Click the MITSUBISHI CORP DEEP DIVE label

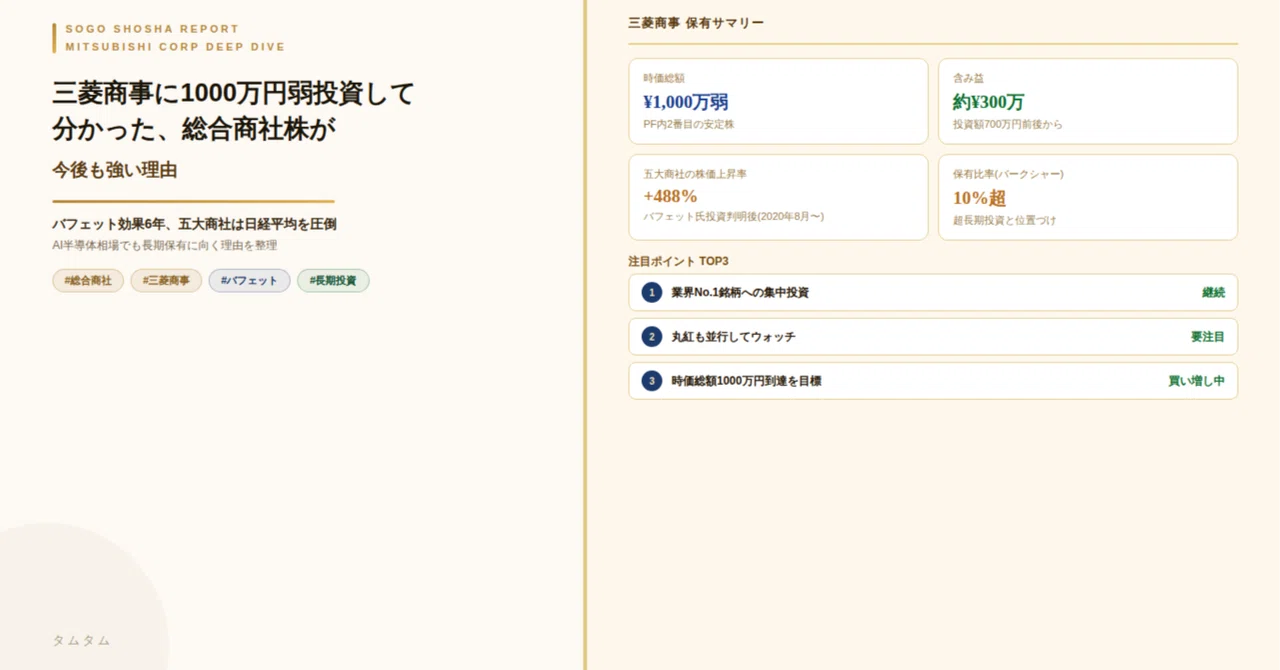(x=175, y=47)
